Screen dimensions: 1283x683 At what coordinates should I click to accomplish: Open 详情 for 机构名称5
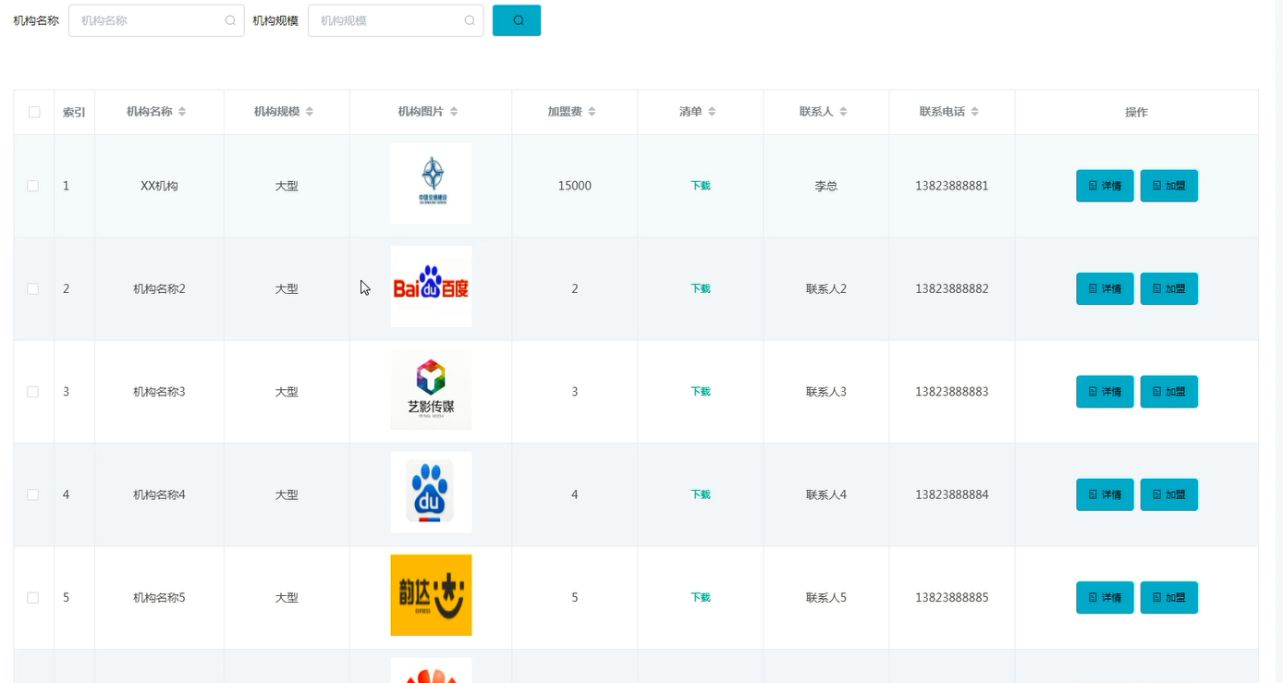[x=1105, y=598]
